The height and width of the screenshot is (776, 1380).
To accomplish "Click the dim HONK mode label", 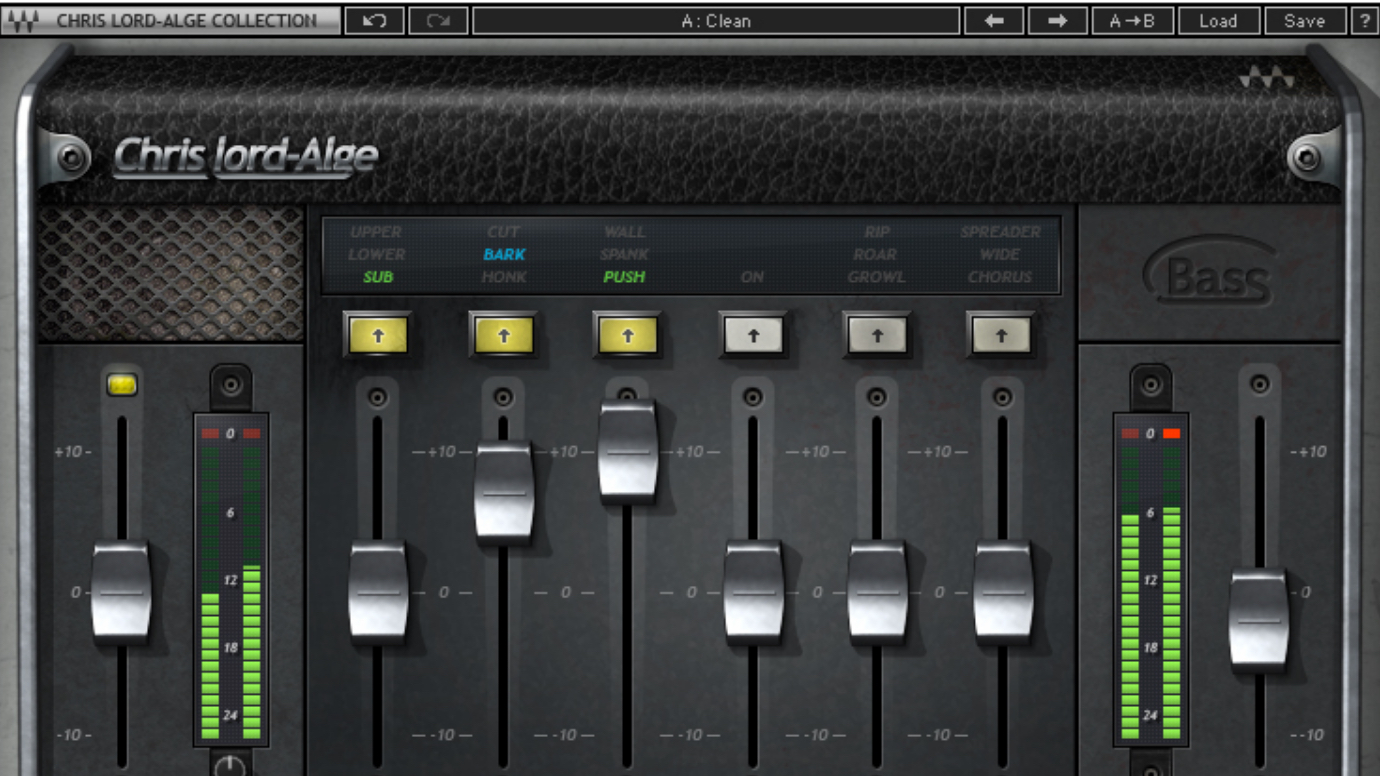I will 504,277.
